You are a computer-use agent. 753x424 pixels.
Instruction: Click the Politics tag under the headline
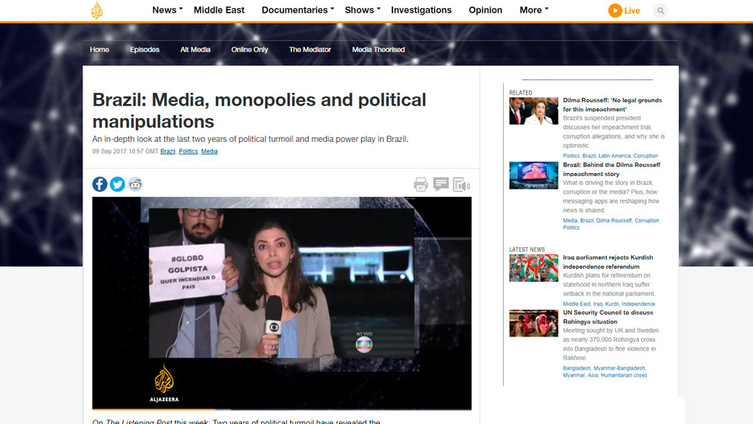point(188,151)
